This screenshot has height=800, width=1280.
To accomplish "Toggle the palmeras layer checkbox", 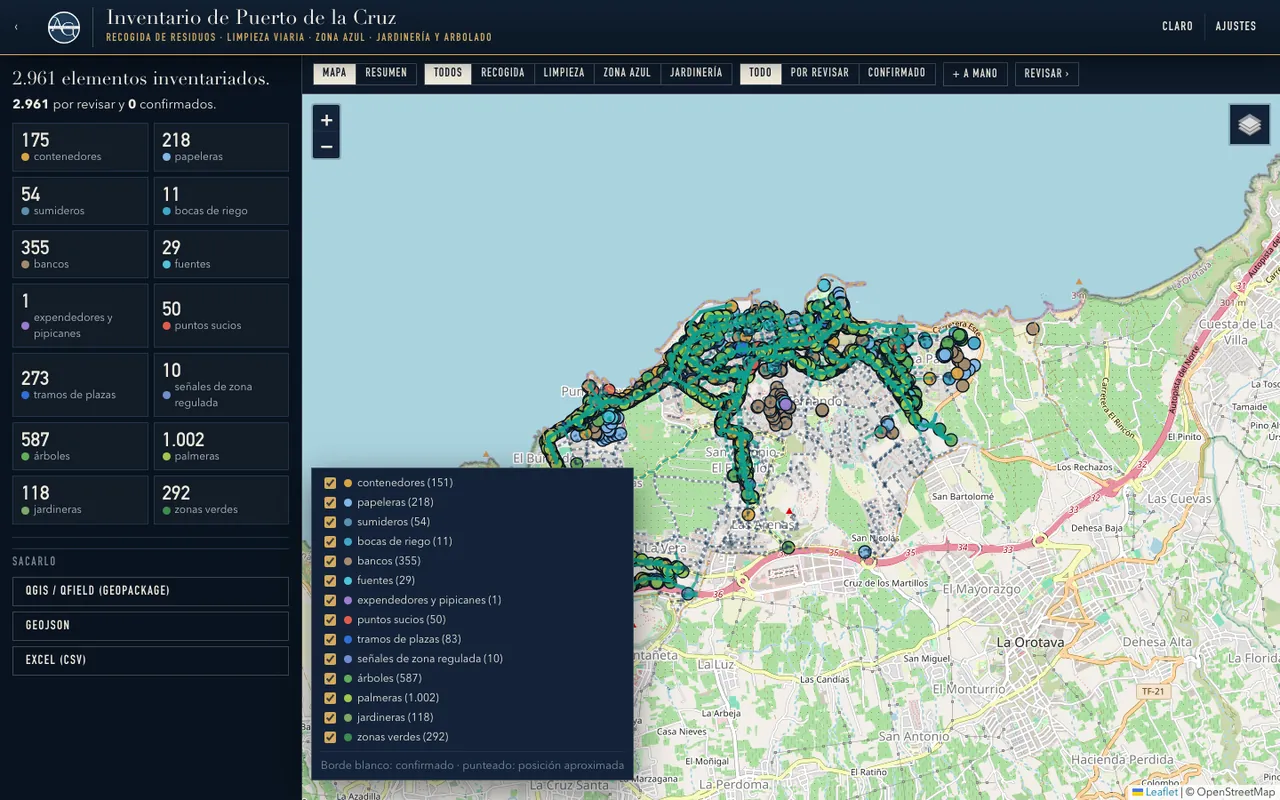I will pyautogui.click(x=330, y=698).
